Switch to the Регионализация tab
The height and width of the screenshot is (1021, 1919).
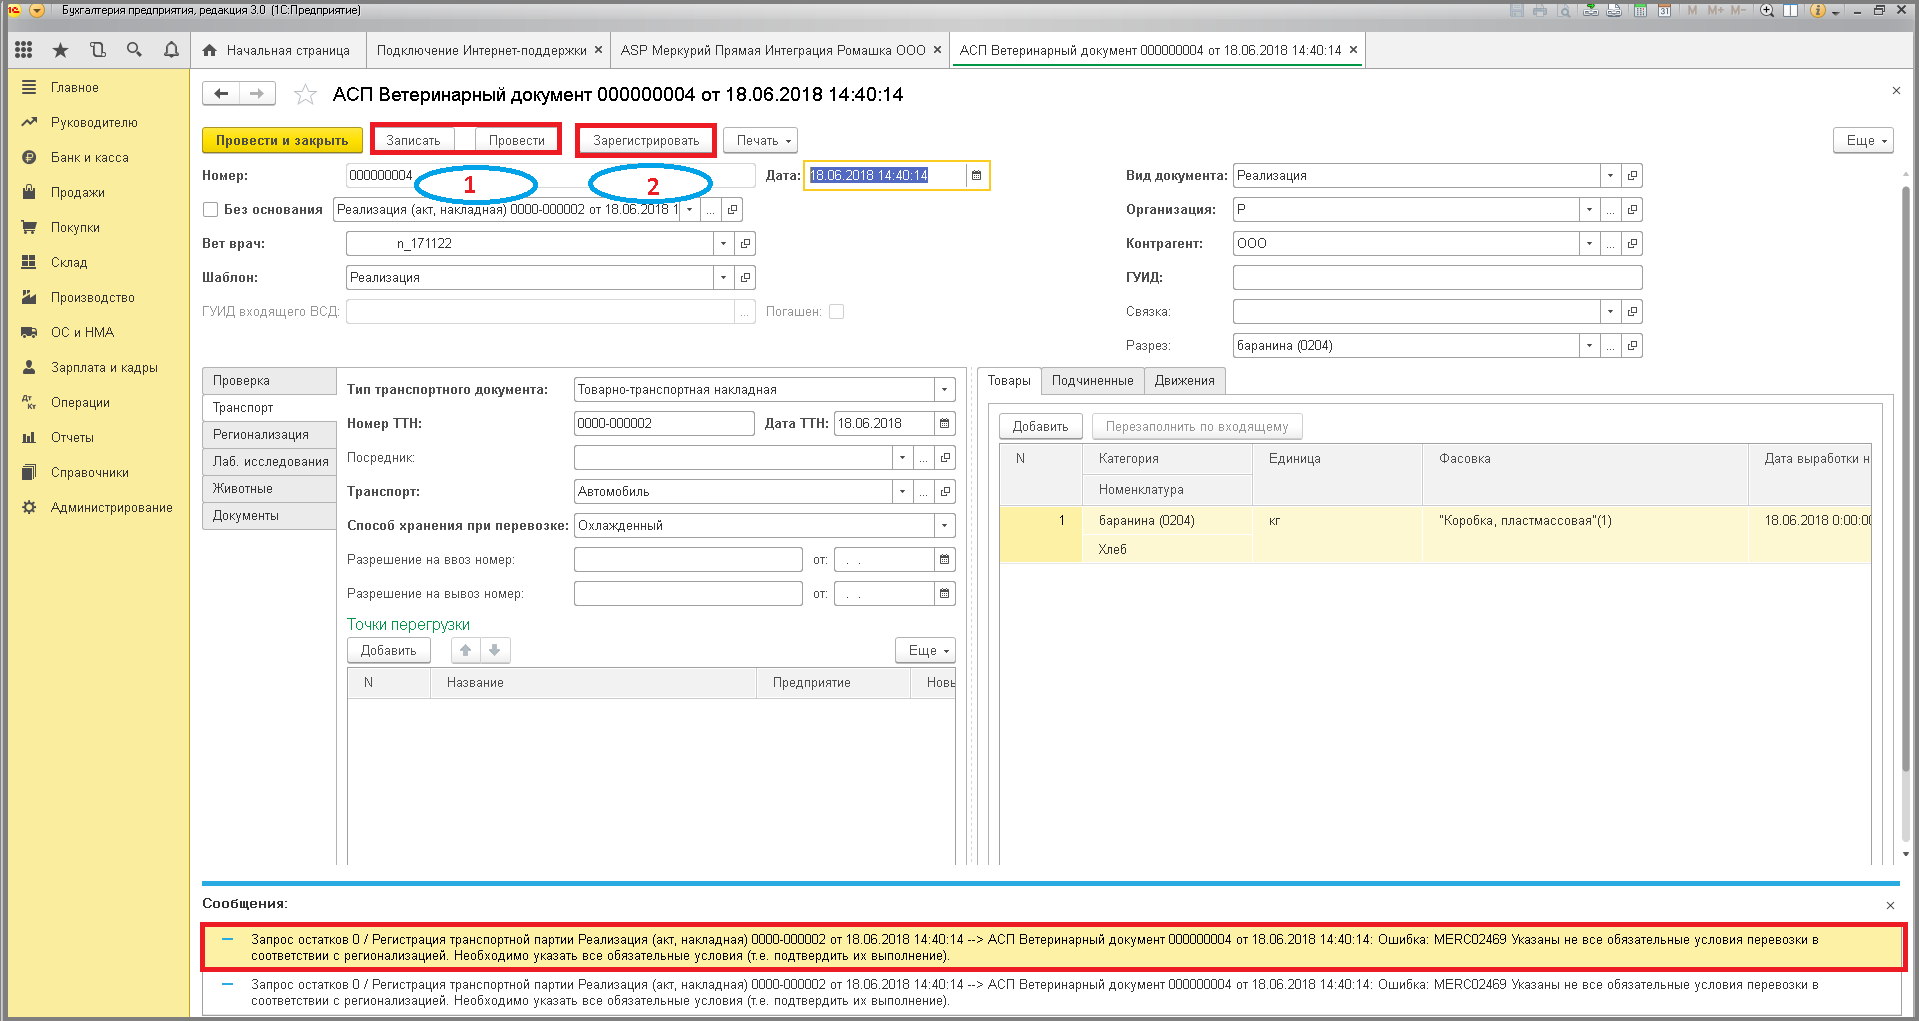[269, 435]
